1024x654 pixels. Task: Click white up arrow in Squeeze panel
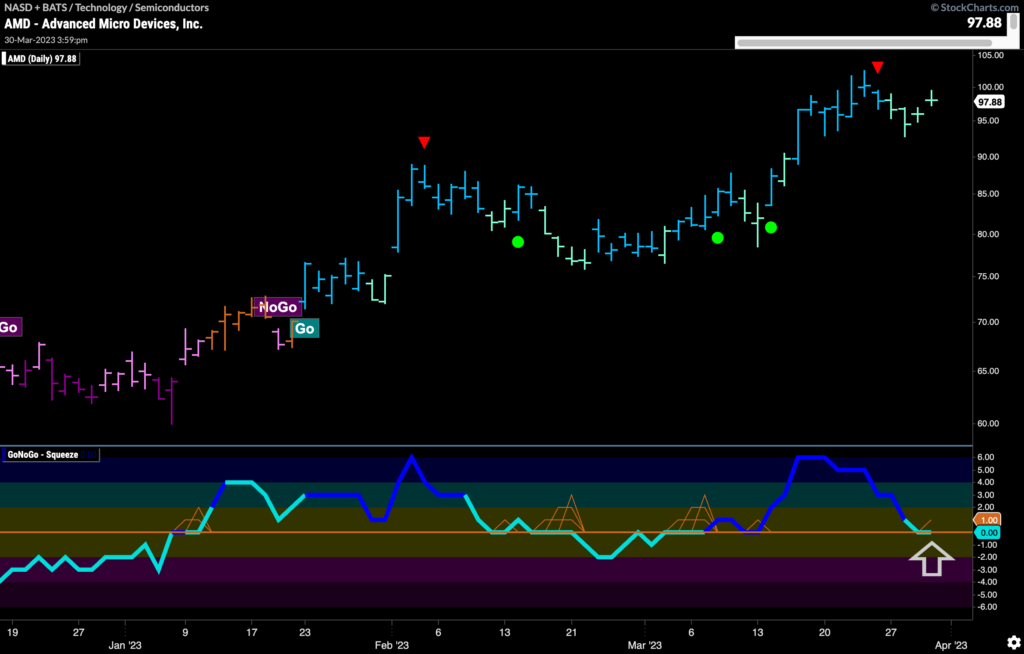[930, 563]
